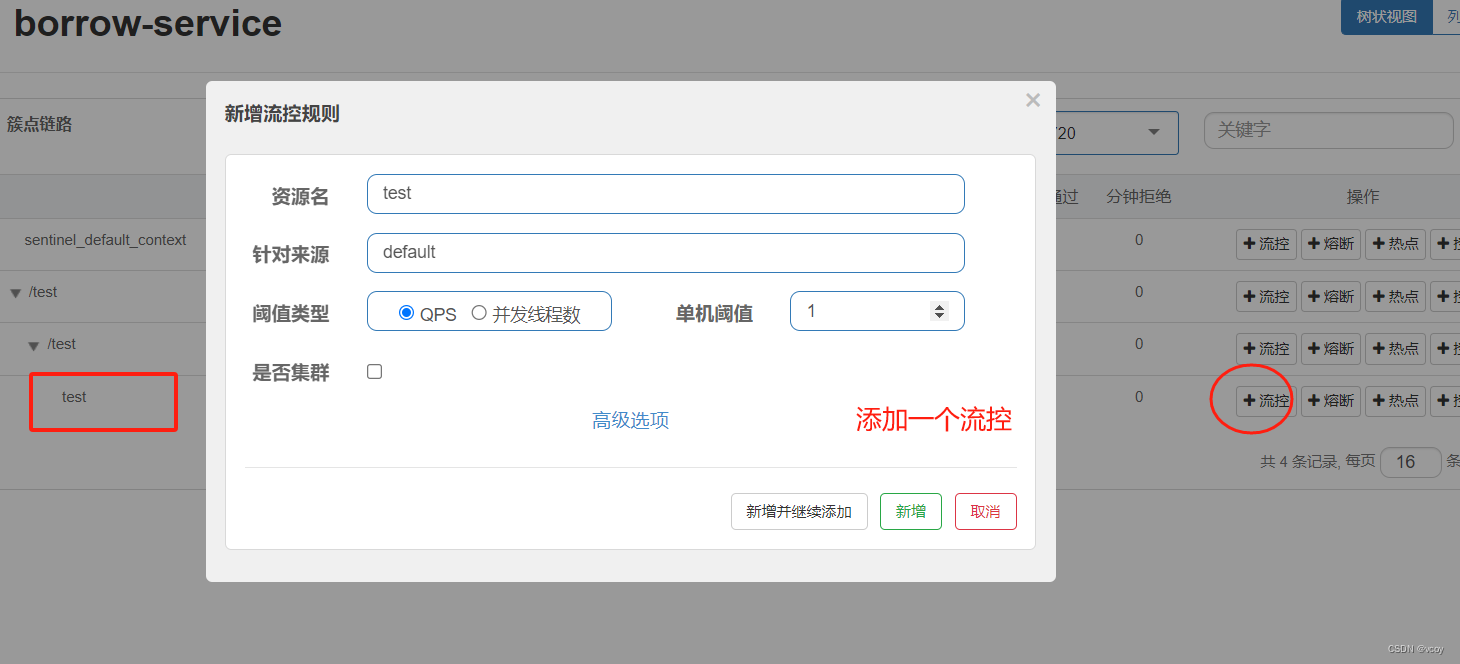Click the 簇点链路 heading
This screenshot has height=664, width=1460.
click(40, 125)
